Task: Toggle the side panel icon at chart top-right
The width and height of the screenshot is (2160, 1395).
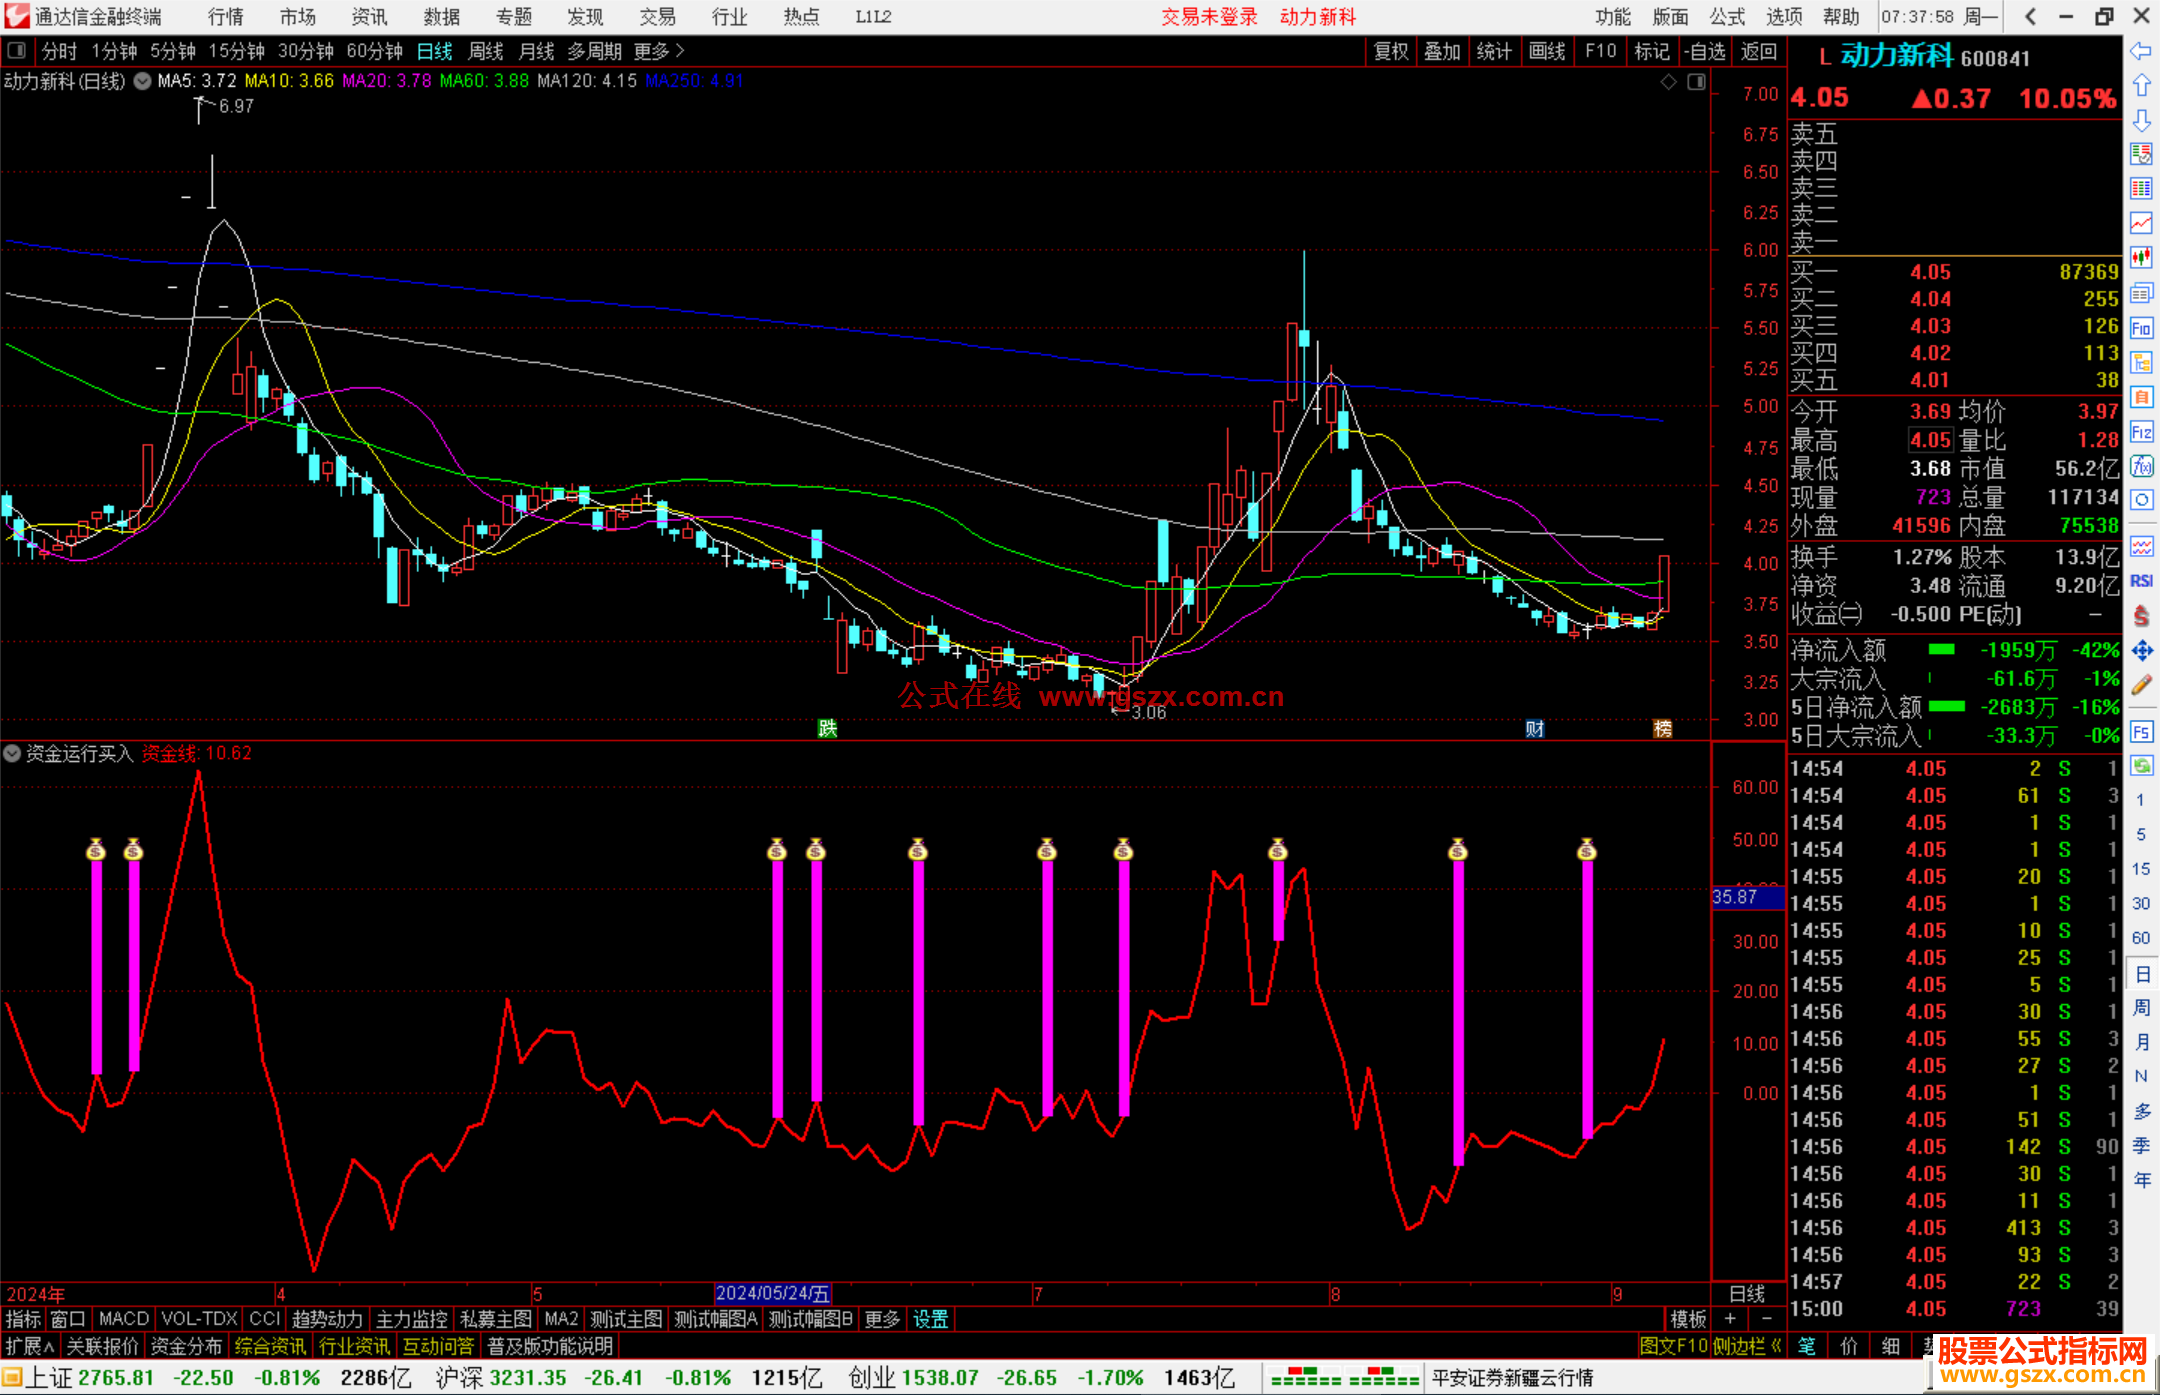Action: [1696, 82]
